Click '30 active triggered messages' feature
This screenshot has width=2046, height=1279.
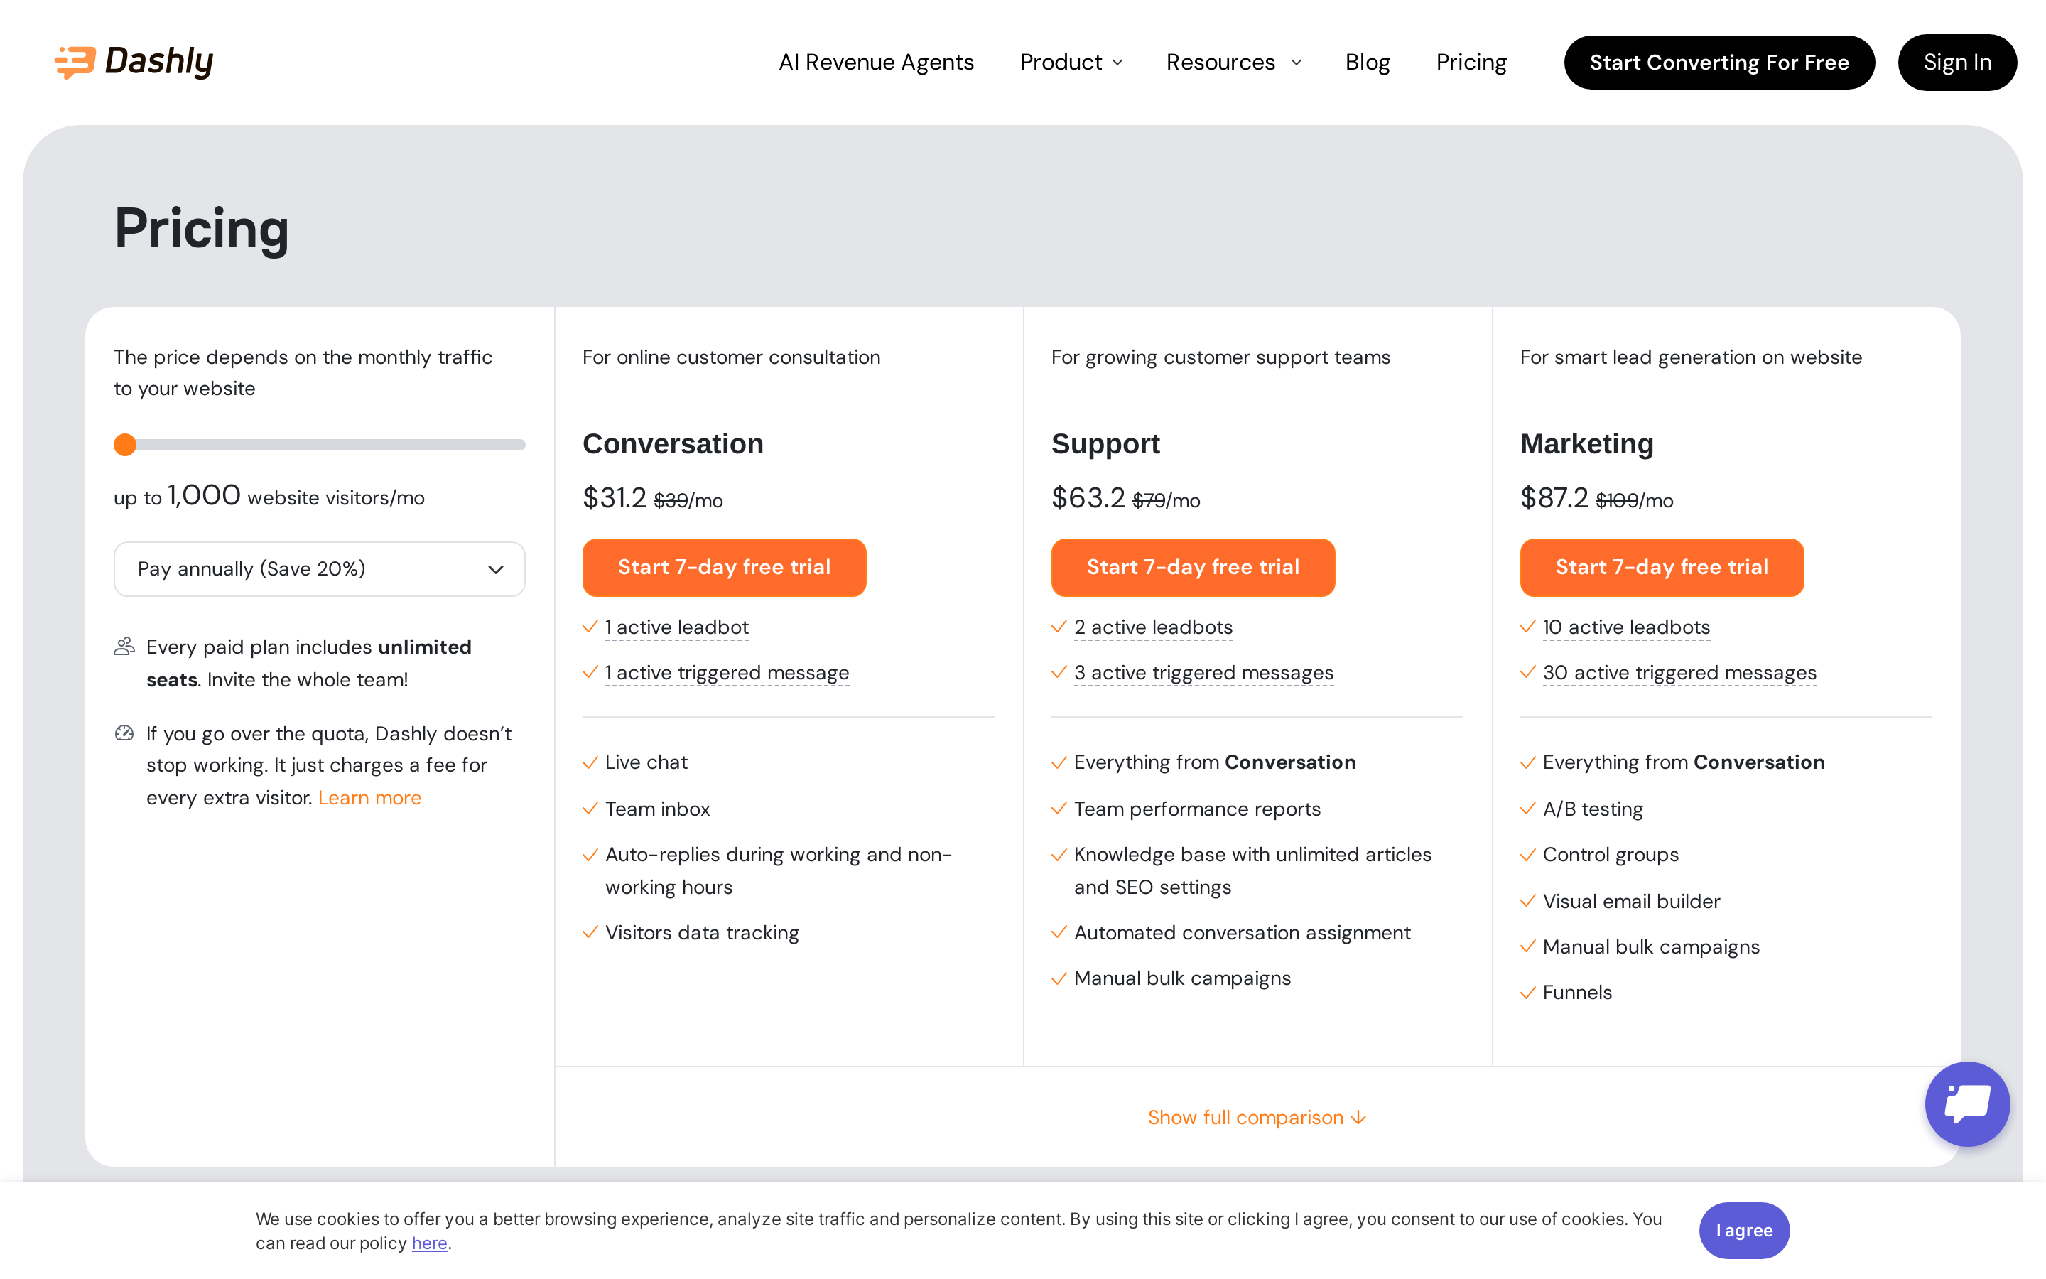click(1680, 673)
